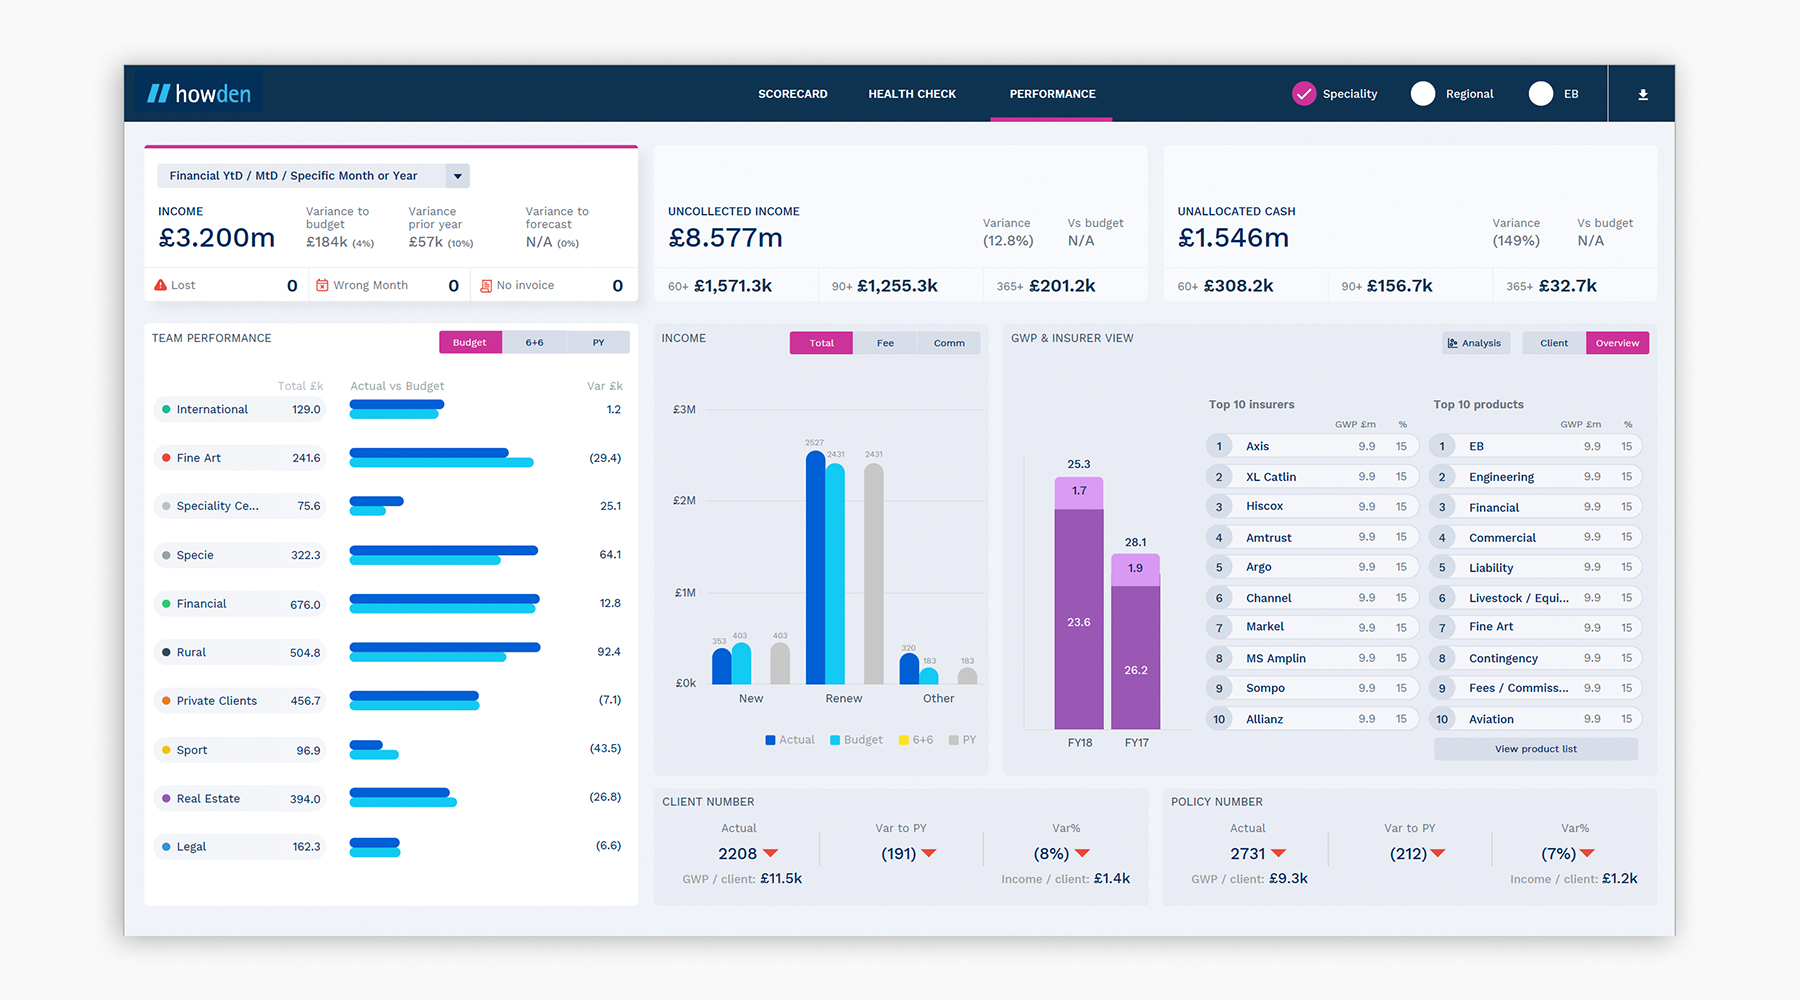Show Total in the Income chart
The height and width of the screenshot is (1000, 1800).
click(x=821, y=343)
